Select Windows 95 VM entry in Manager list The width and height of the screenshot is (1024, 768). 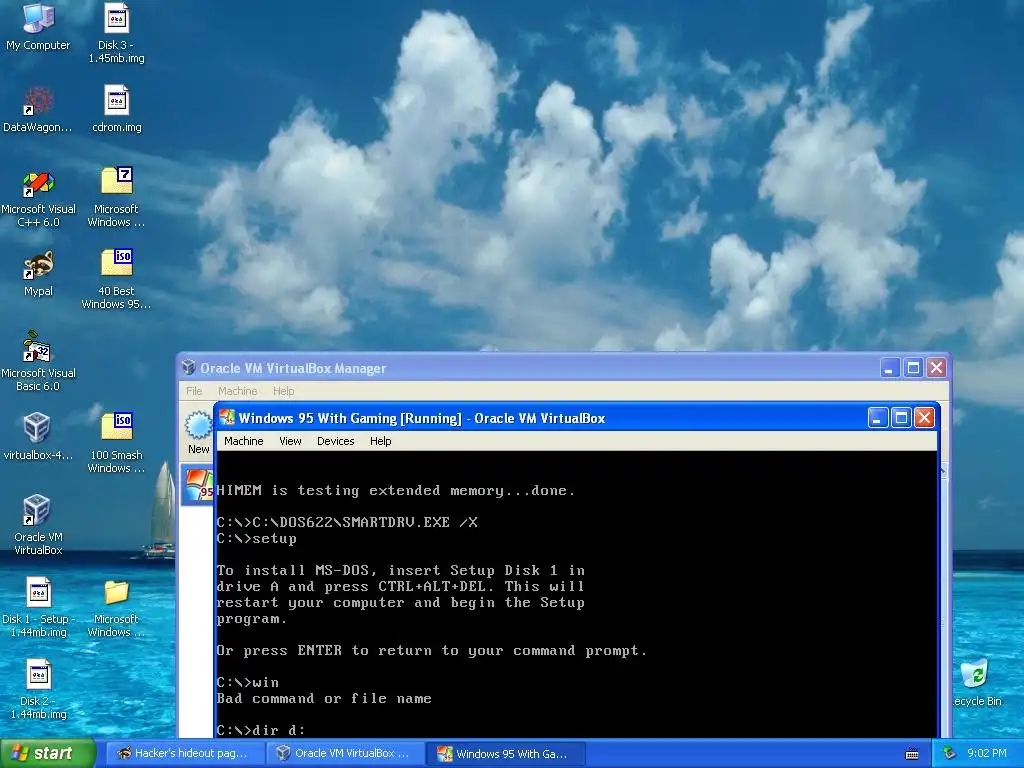point(197,487)
